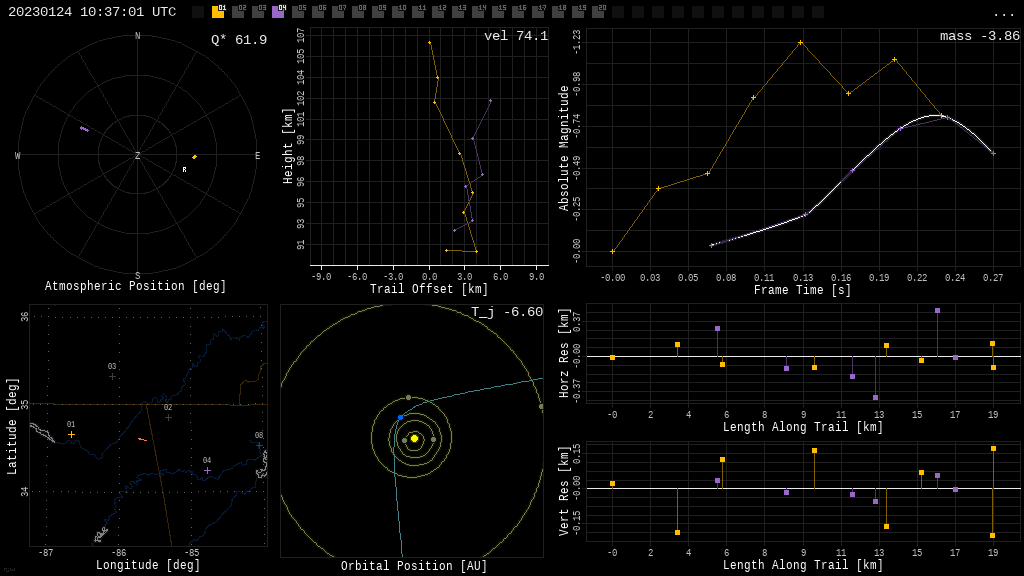The height and width of the screenshot is (576, 1024).
Task: Click the Trail Offset [km] axis label
Action: [x=428, y=289]
